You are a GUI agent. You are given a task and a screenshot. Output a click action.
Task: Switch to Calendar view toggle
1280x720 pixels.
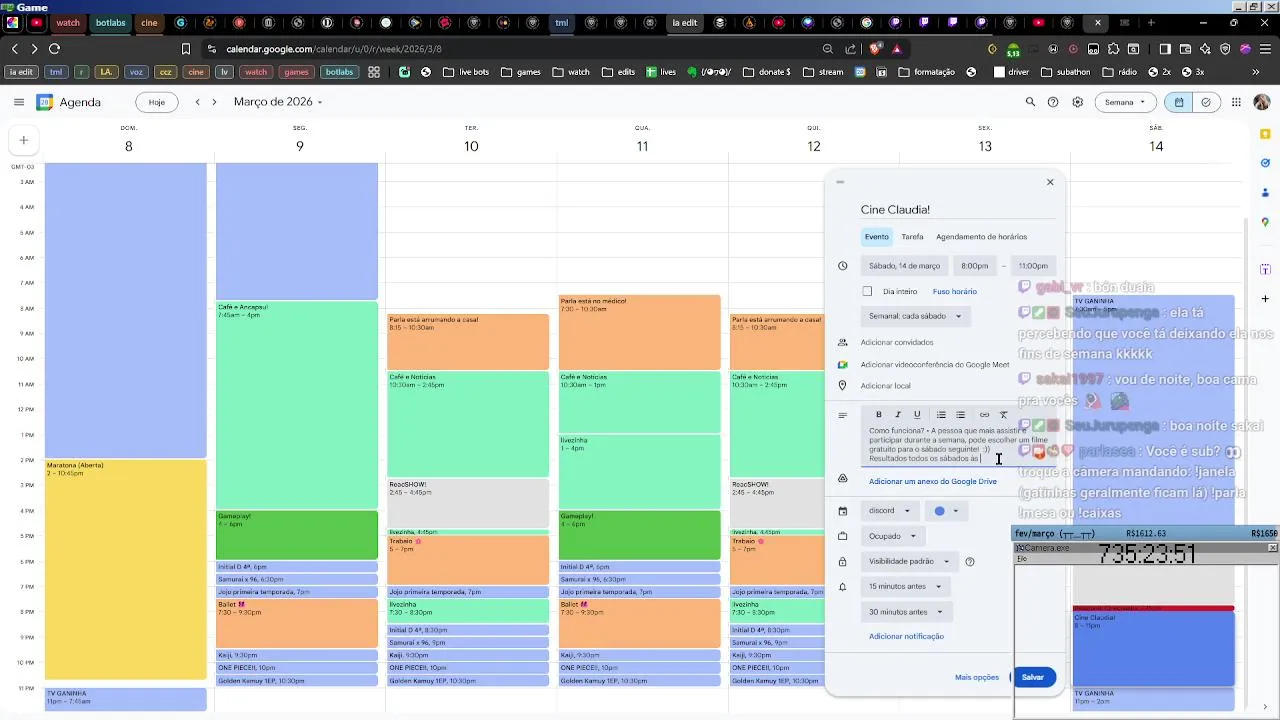[x=1180, y=102]
